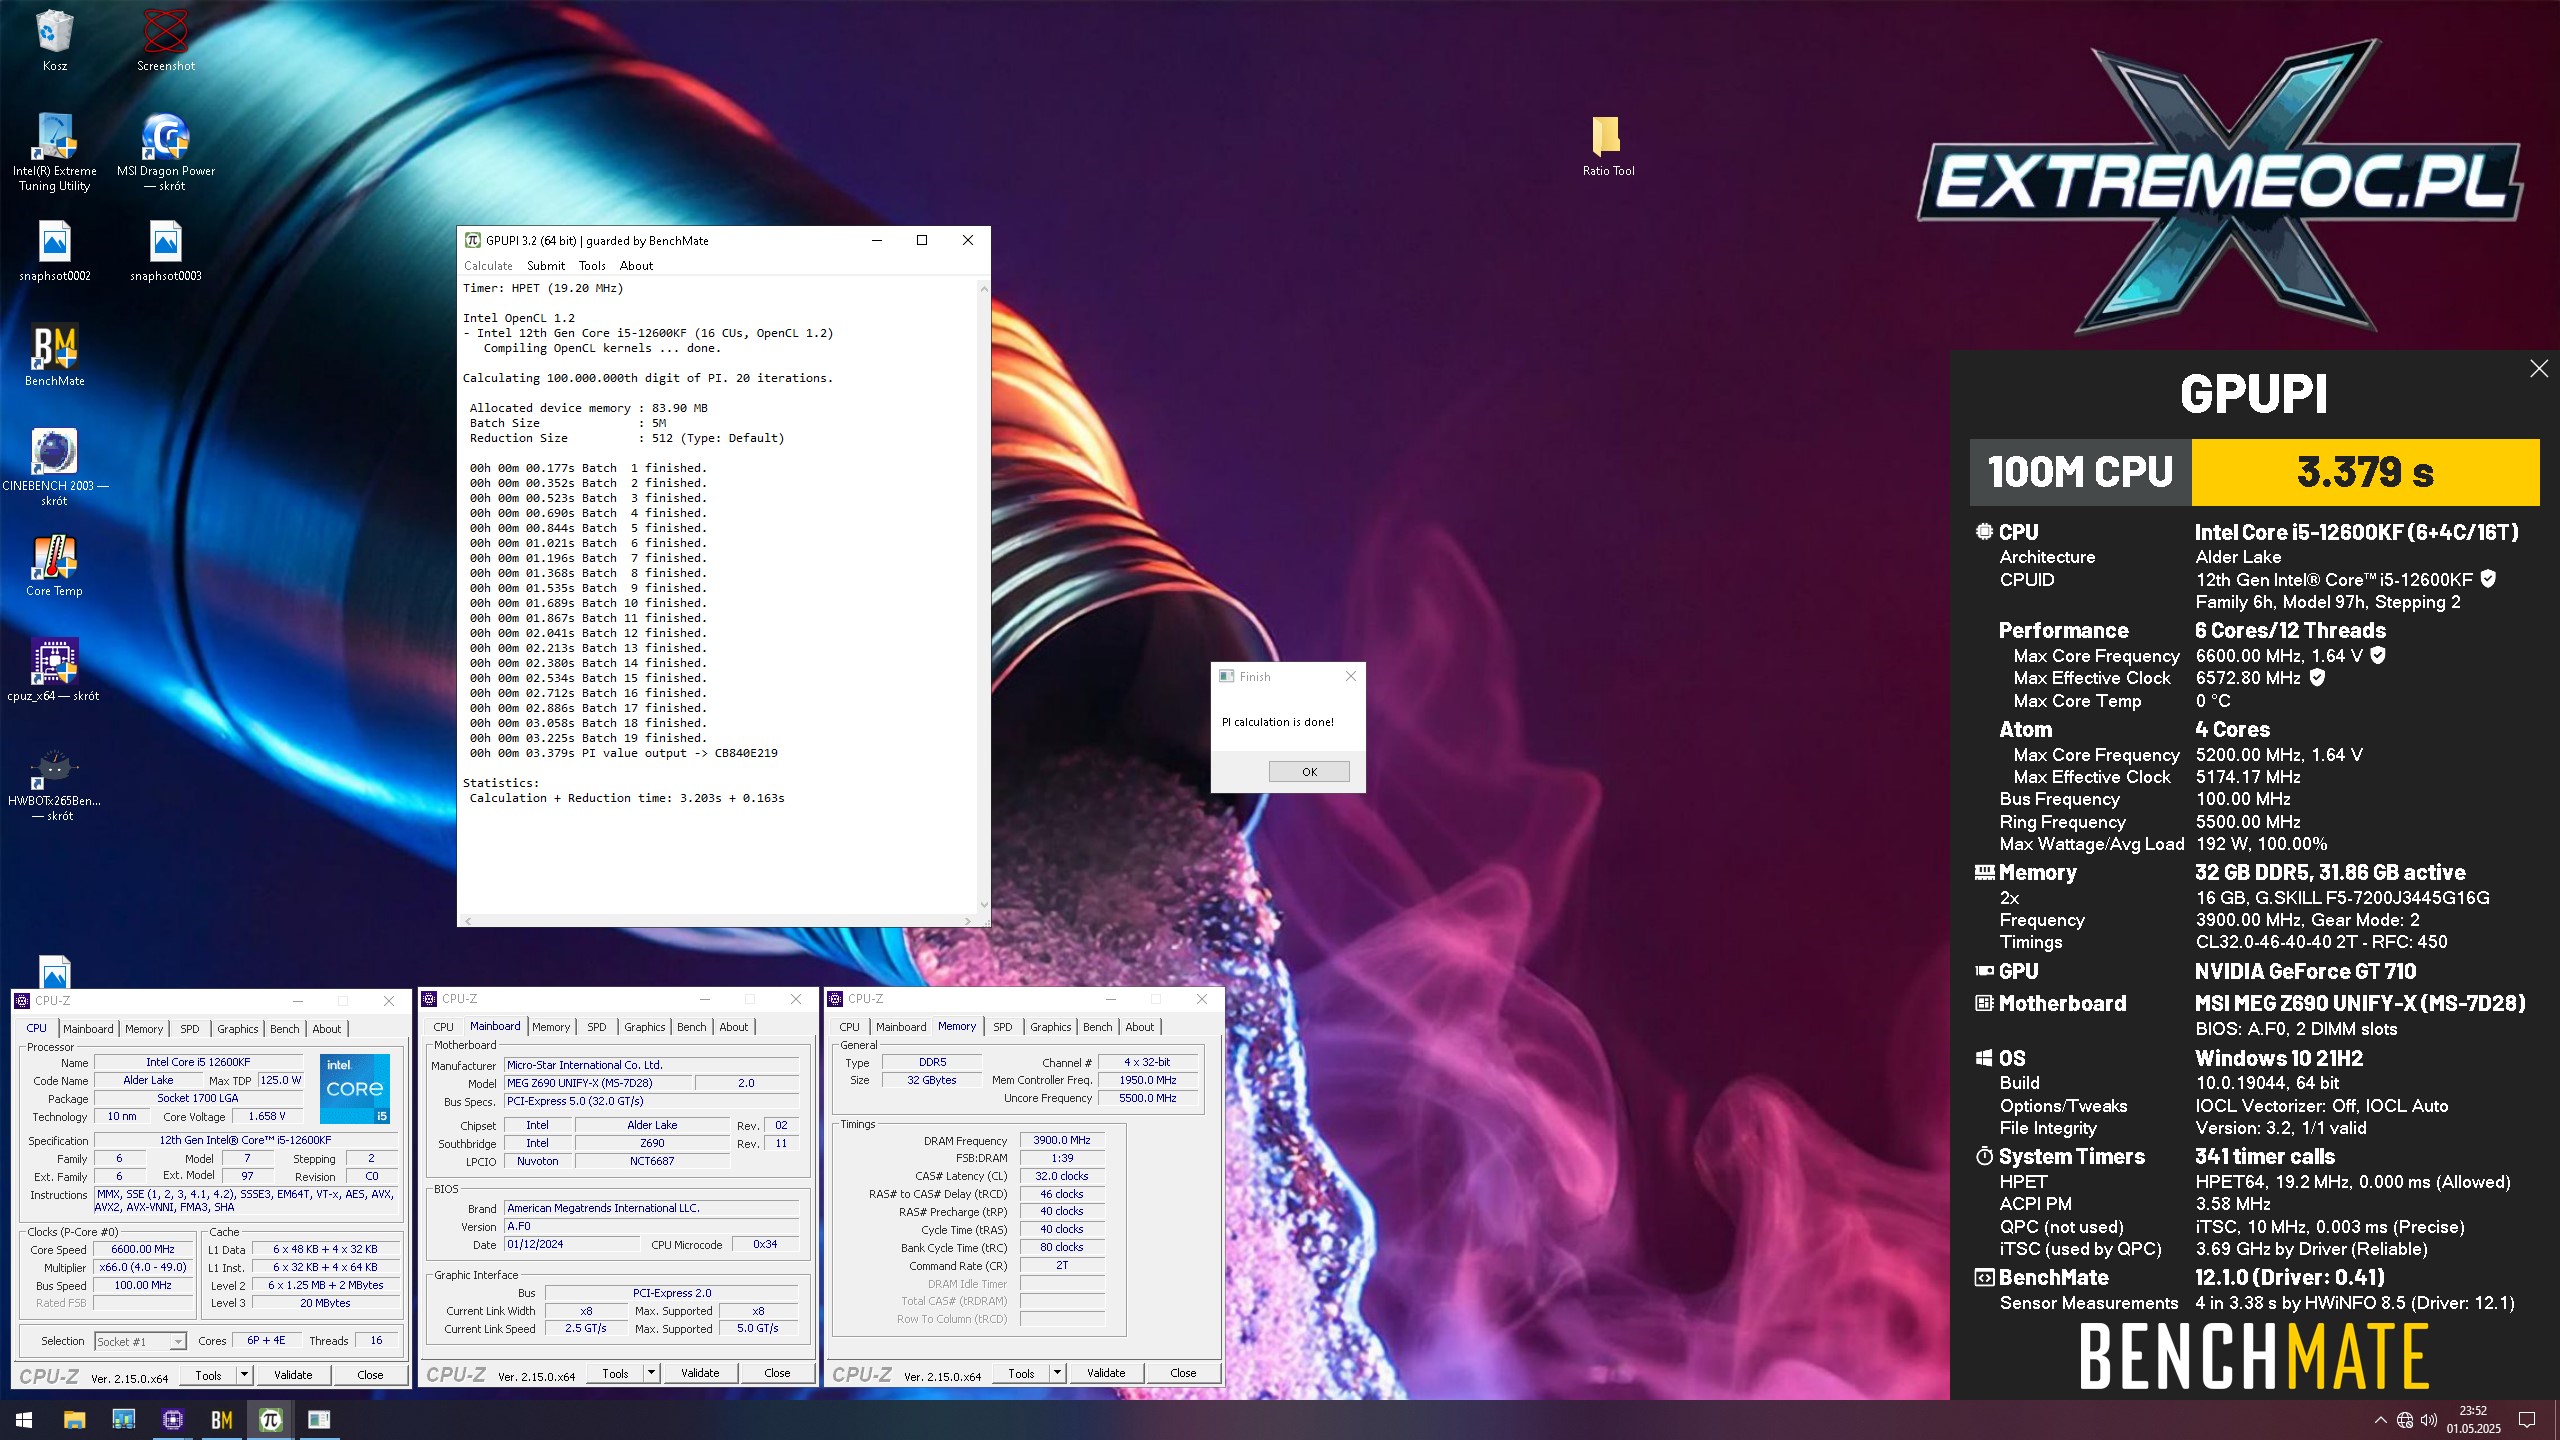Switch to GPUPI taskbar icon
Screen dimensions: 2560x1440
click(x=270, y=1420)
